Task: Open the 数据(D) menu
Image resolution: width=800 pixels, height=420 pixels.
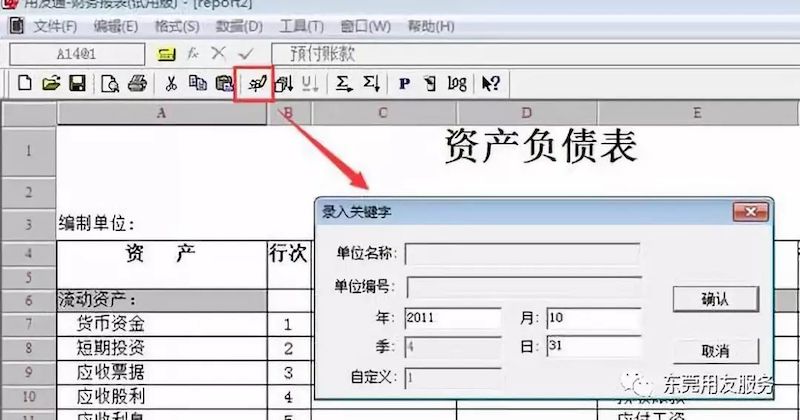Action: tap(239, 25)
